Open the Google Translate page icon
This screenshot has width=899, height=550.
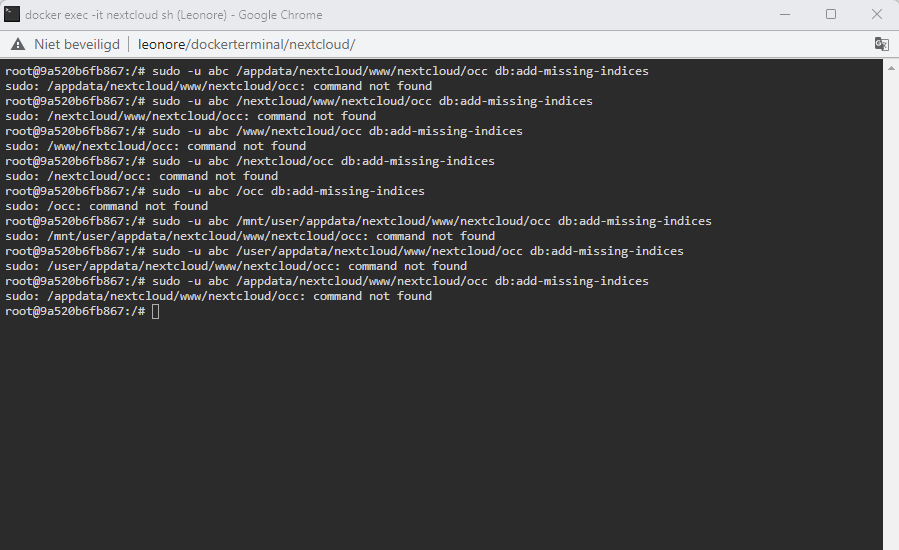pos(881,44)
